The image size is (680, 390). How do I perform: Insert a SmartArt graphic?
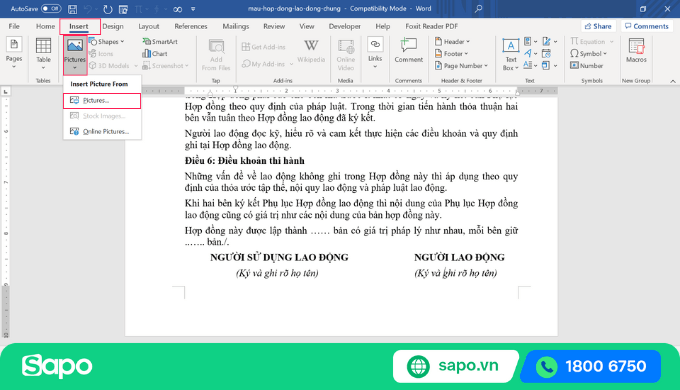tap(160, 42)
